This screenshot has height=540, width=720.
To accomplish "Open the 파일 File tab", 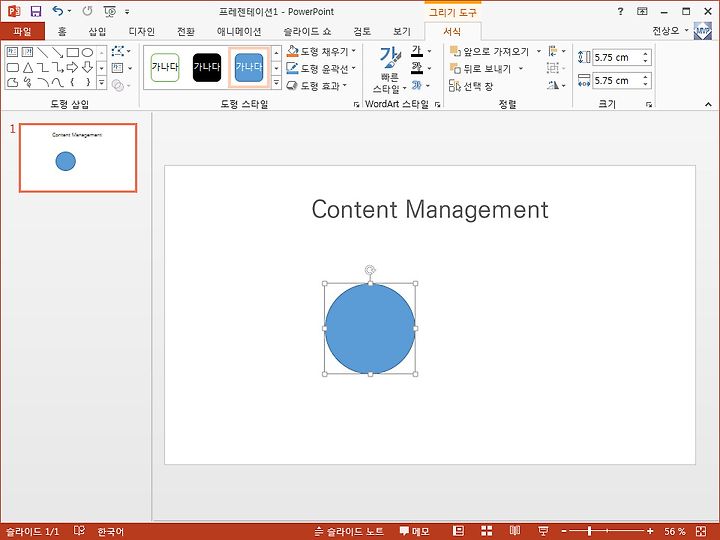I will pyautogui.click(x=22, y=31).
